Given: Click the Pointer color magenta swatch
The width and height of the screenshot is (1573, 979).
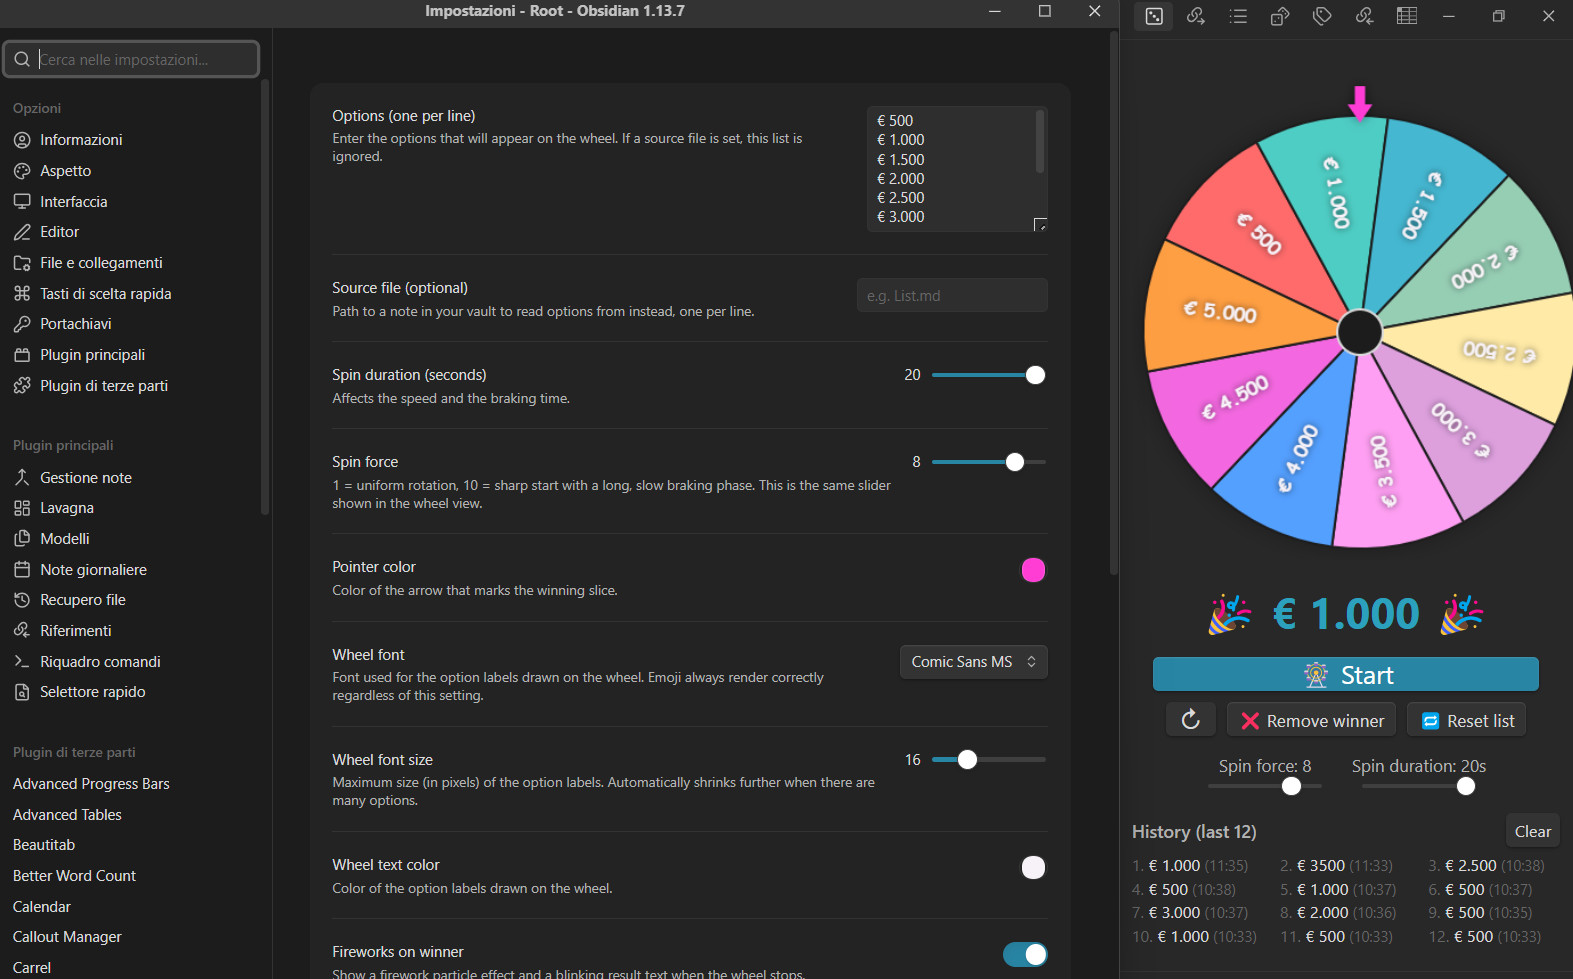Looking at the screenshot, I should pyautogui.click(x=1033, y=570).
